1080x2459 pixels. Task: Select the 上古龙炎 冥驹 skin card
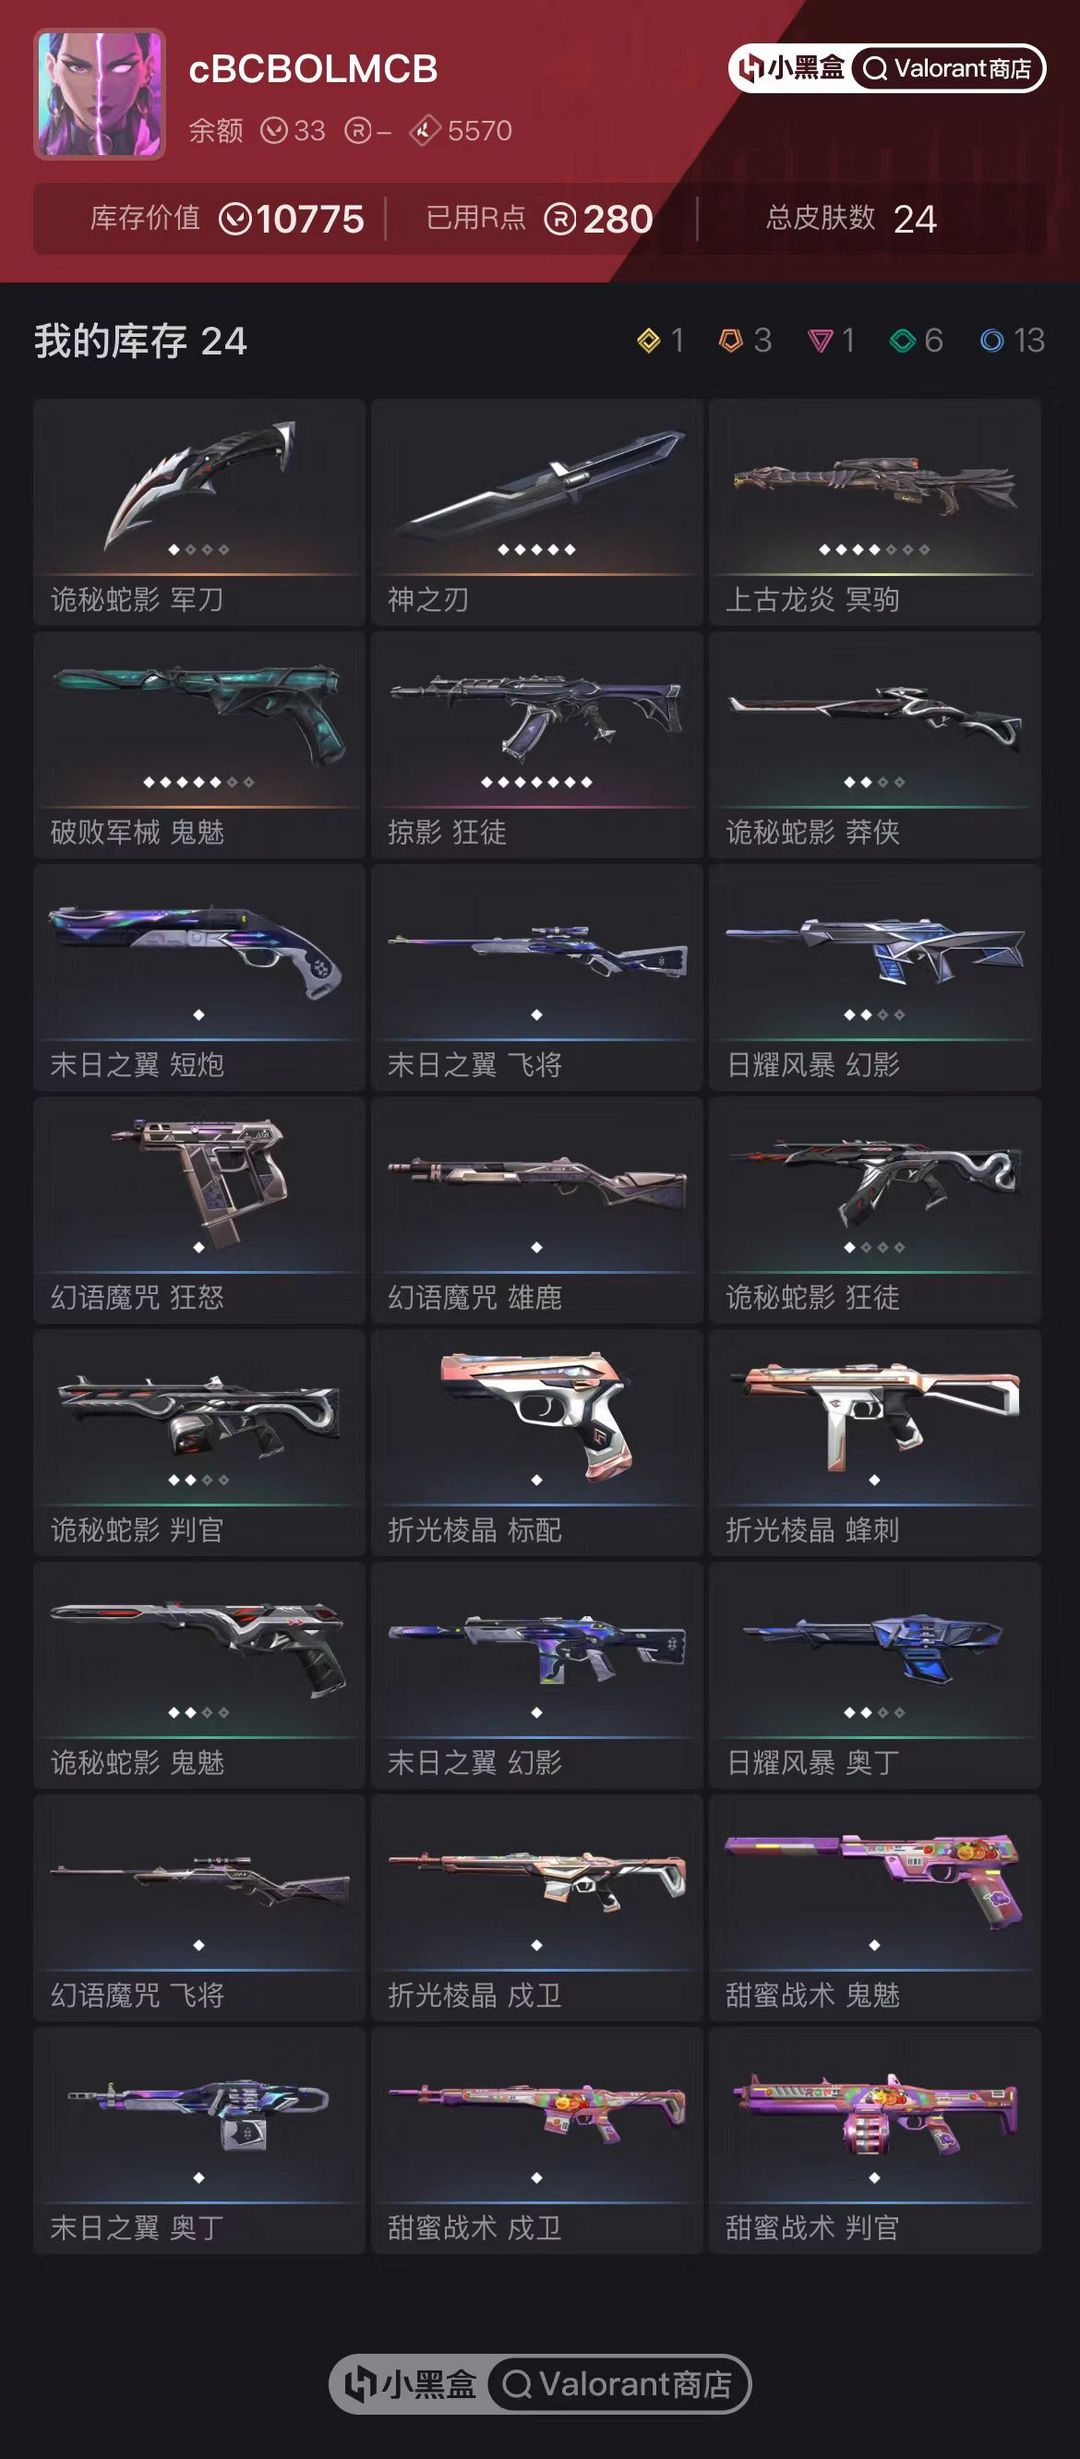[x=875, y=513]
